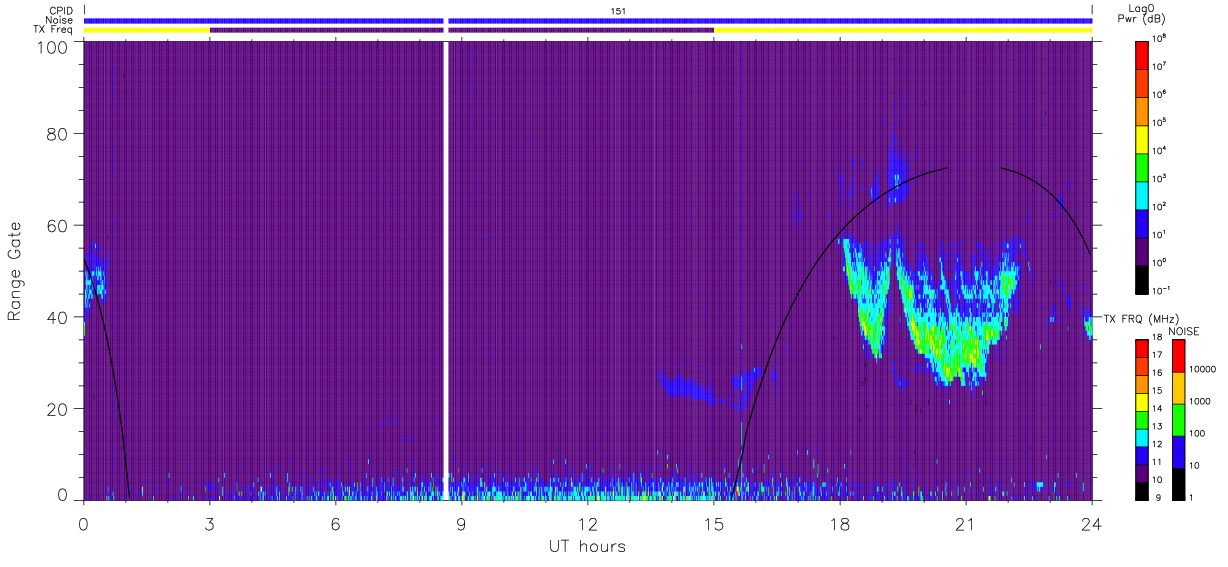1228x567 pixels.
Task: Click the yellow segment of the TX FRQ colorbar
Action: [1141, 402]
